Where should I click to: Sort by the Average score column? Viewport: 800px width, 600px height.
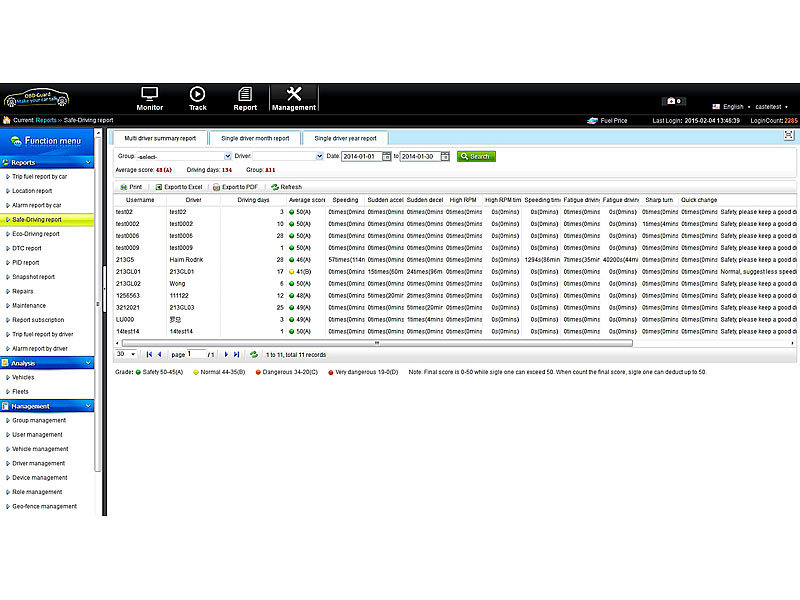click(x=306, y=200)
